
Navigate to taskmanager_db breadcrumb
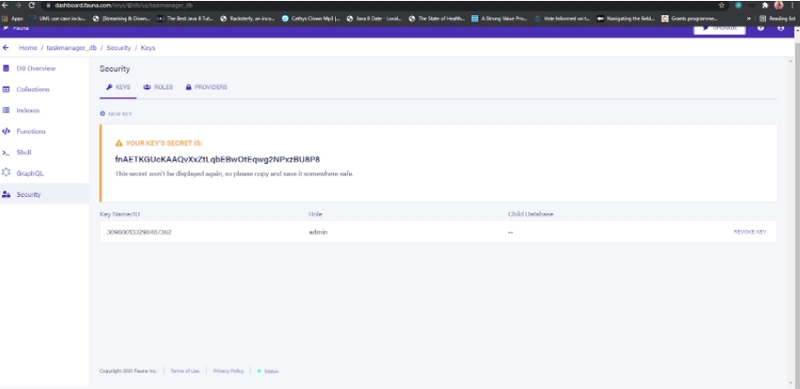tap(71, 47)
